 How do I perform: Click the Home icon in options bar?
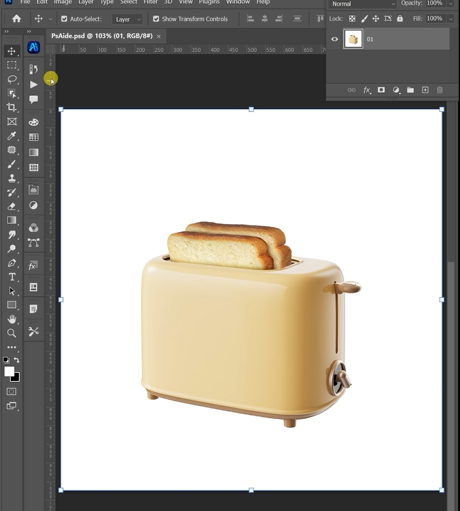pos(16,19)
